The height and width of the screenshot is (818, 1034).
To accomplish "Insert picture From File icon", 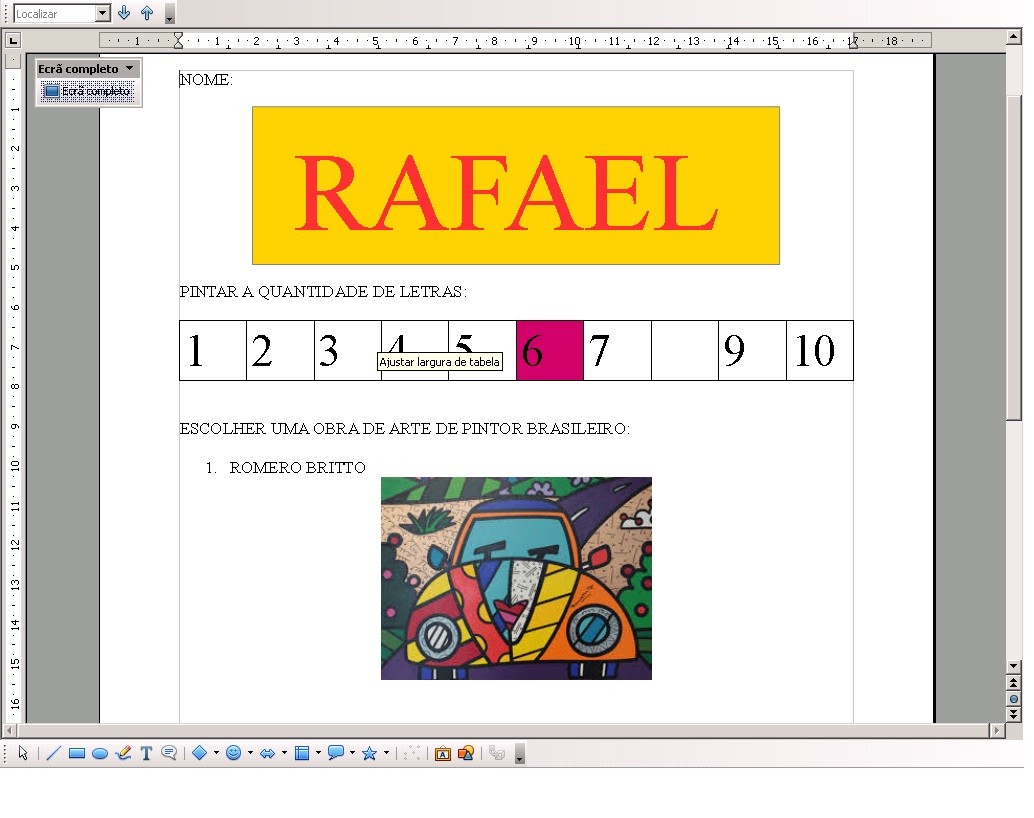I will 466,753.
